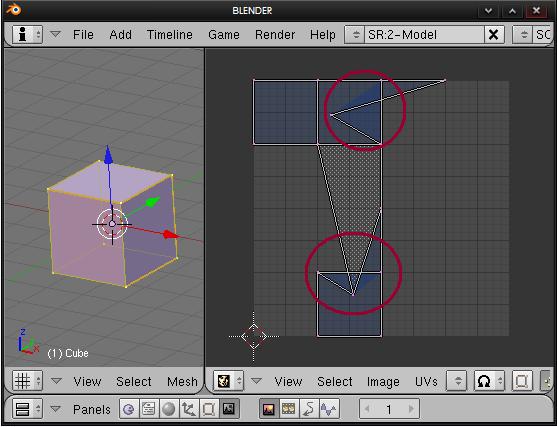Switch to the Object context icon

[x=188, y=409]
